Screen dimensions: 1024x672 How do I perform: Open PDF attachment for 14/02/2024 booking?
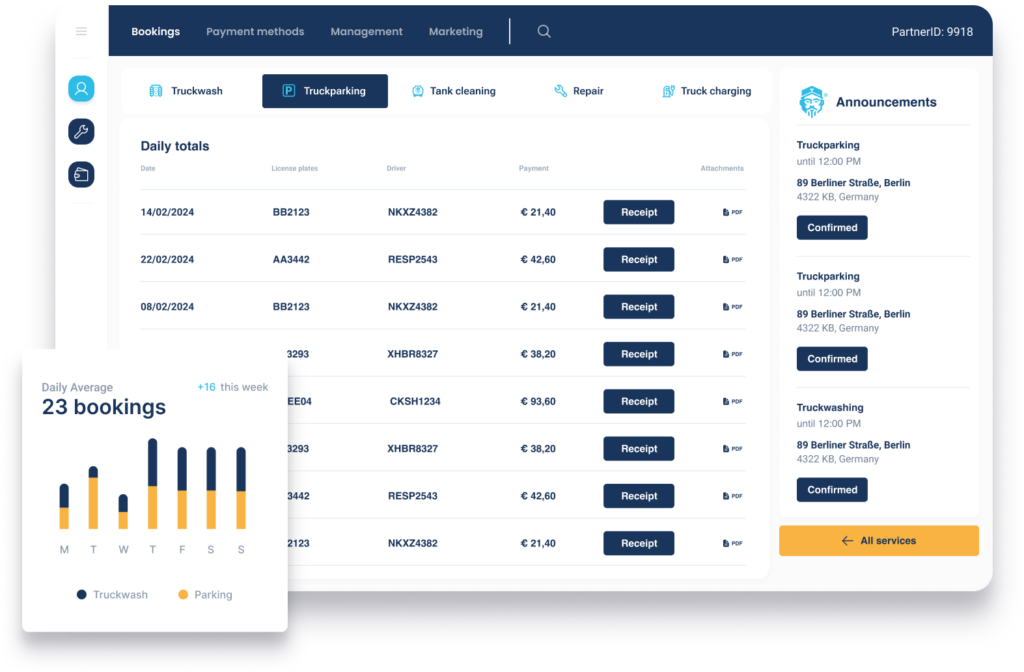[x=733, y=212]
